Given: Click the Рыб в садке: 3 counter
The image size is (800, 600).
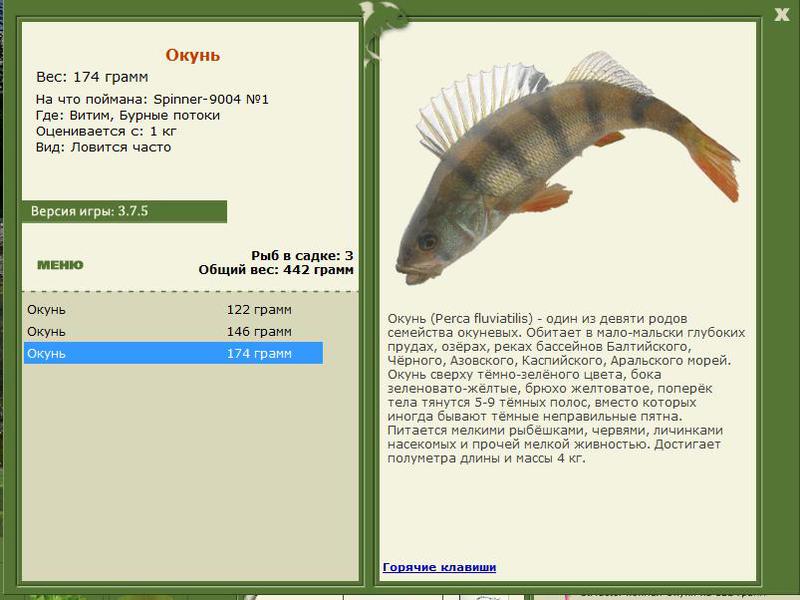Looking at the screenshot, I should [302, 256].
